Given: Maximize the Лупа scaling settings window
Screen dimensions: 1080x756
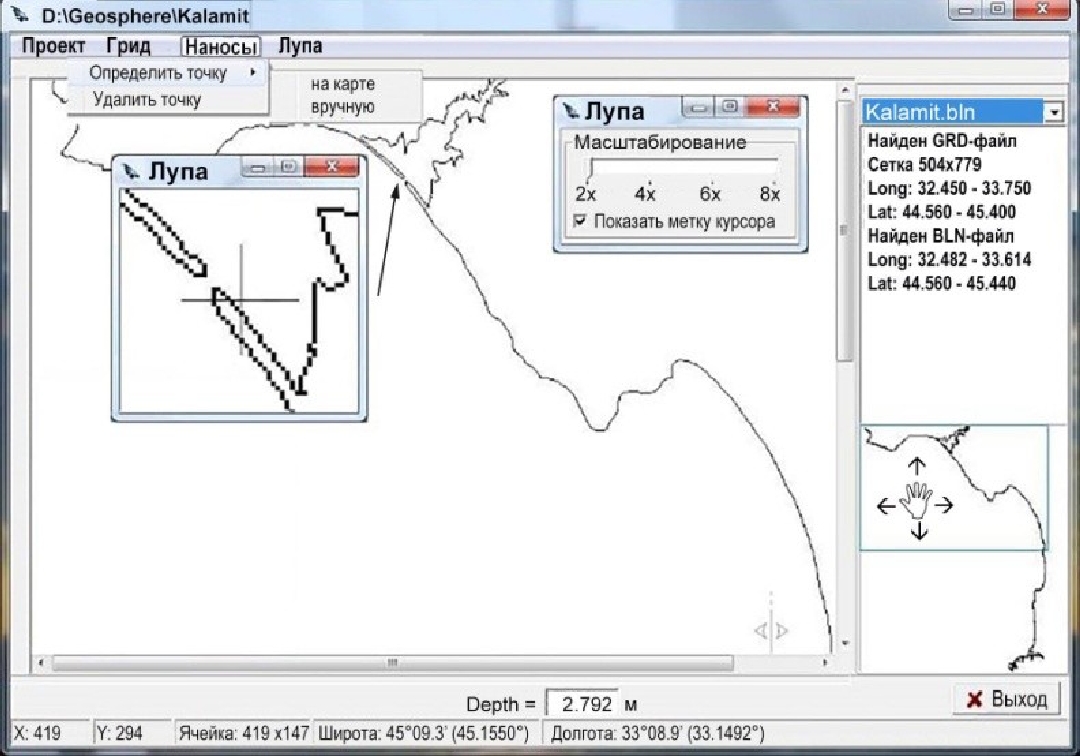Looking at the screenshot, I should [730, 108].
